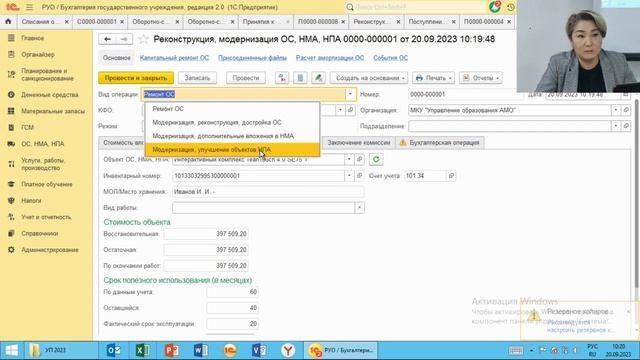Open linked object for Объект ОС field
This screenshot has width=640, height=360.
coord(360,159)
